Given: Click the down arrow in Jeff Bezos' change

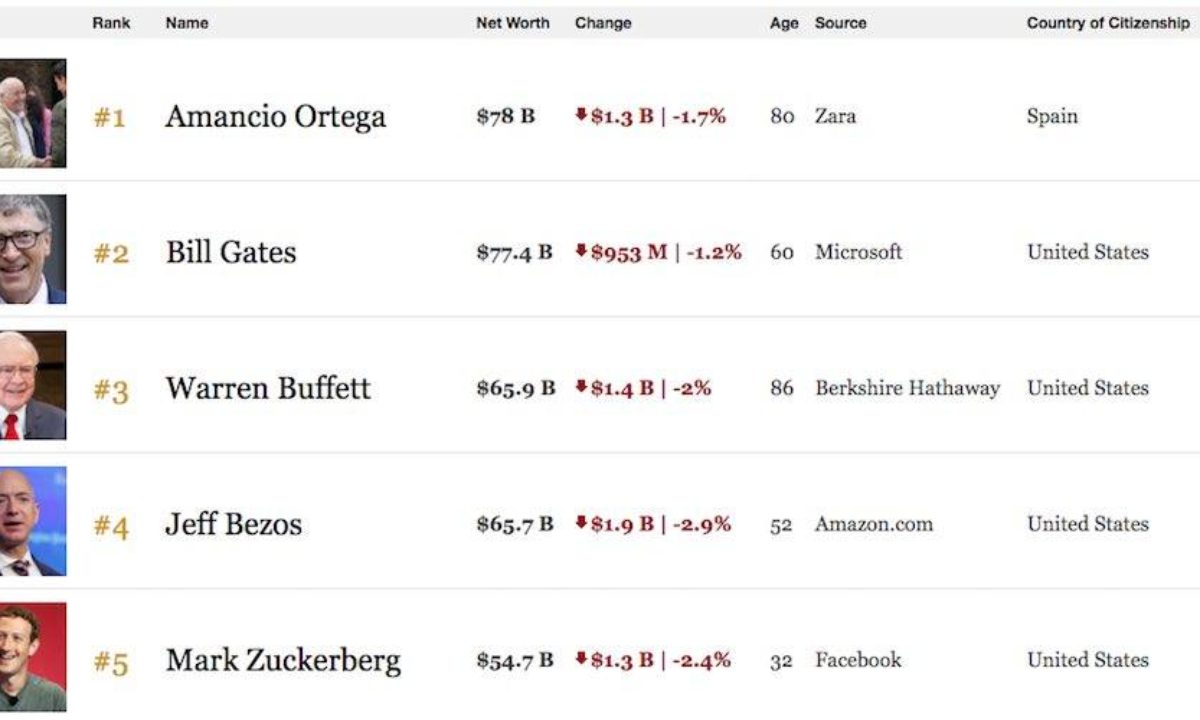Looking at the screenshot, I should pyautogui.click(x=581, y=523).
